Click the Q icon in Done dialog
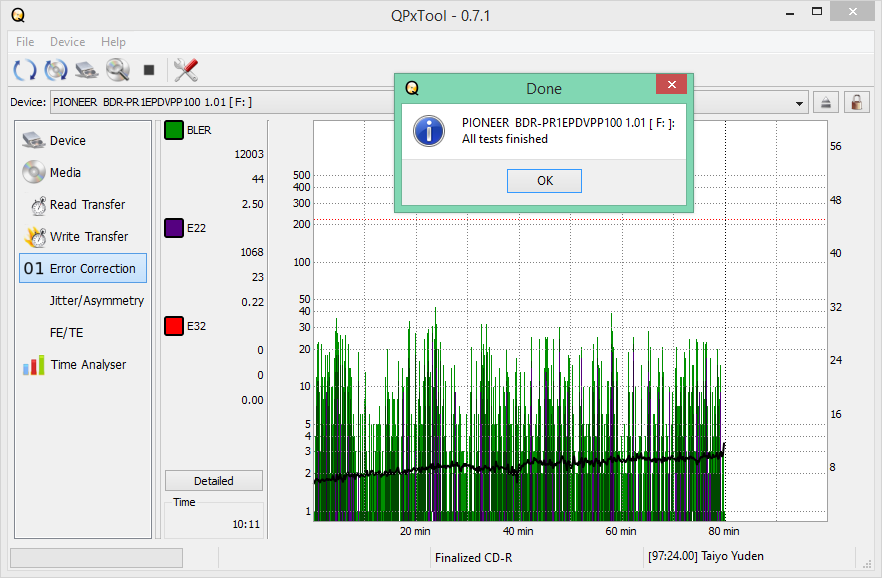882x578 pixels. [x=412, y=88]
